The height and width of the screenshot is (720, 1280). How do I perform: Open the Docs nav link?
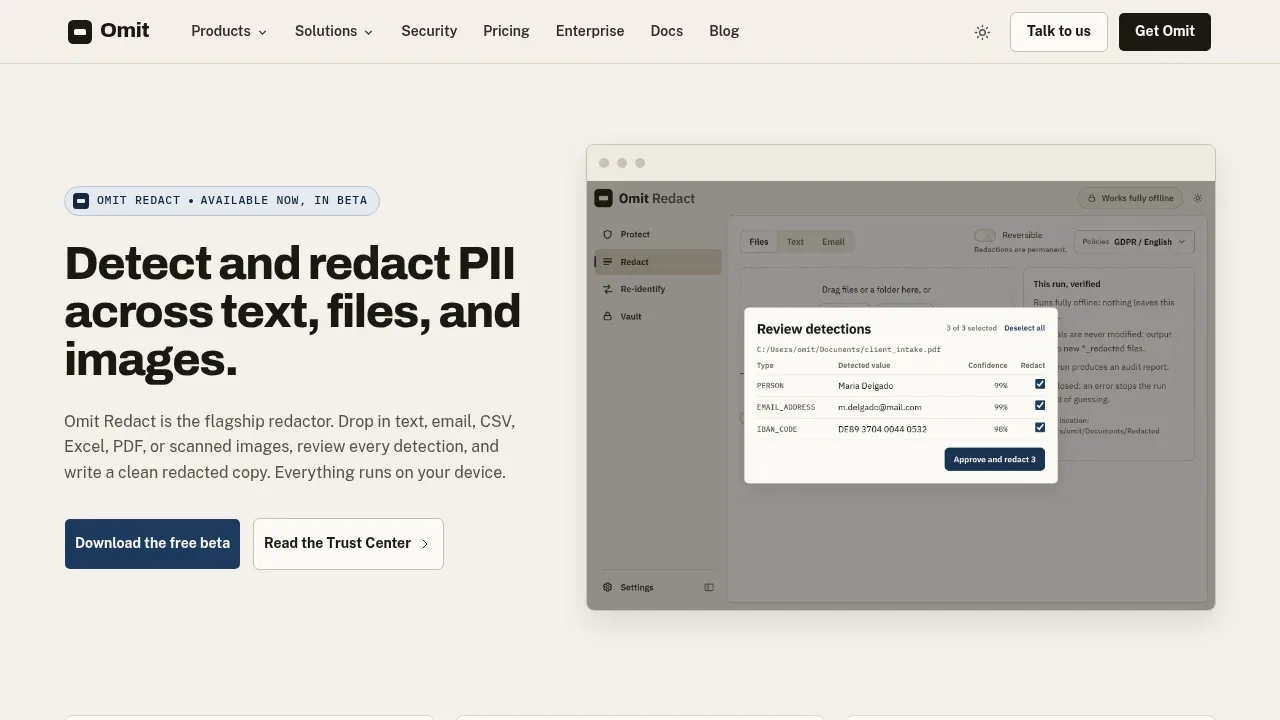tap(666, 31)
